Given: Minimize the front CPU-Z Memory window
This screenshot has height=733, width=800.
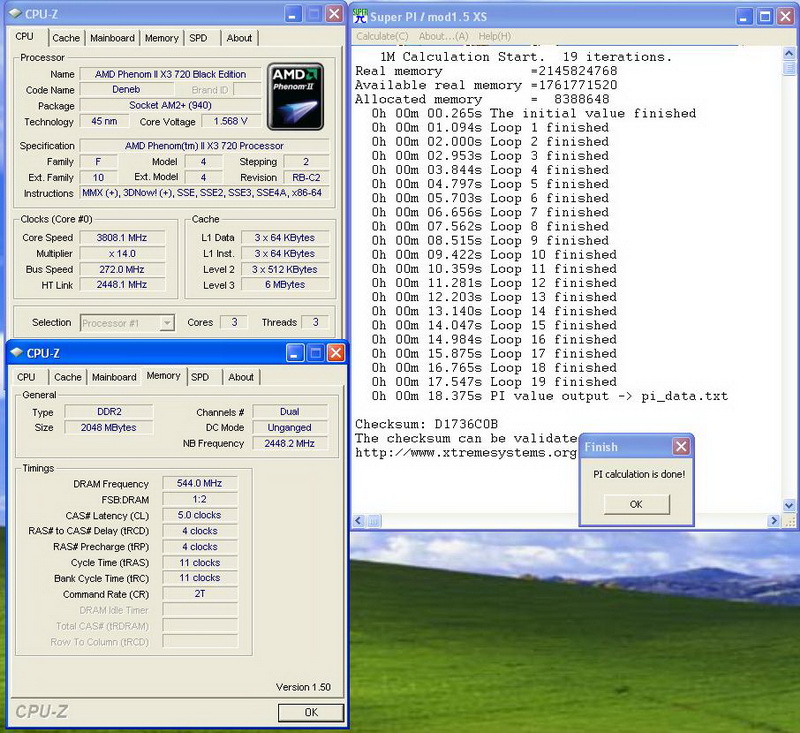Looking at the screenshot, I should click(x=296, y=353).
